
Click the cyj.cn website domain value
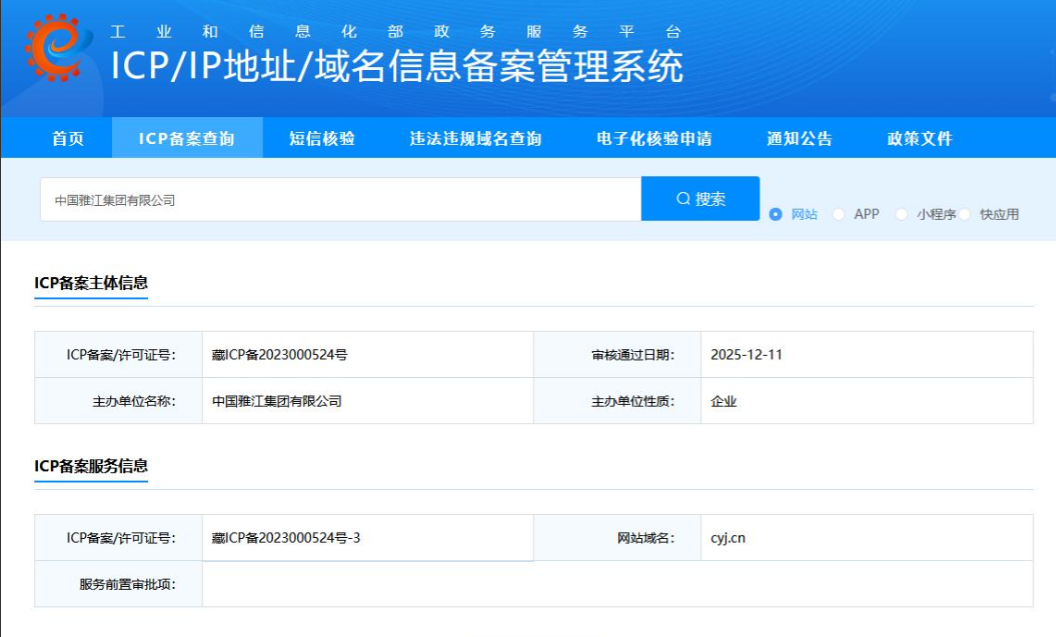tap(728, 538)
